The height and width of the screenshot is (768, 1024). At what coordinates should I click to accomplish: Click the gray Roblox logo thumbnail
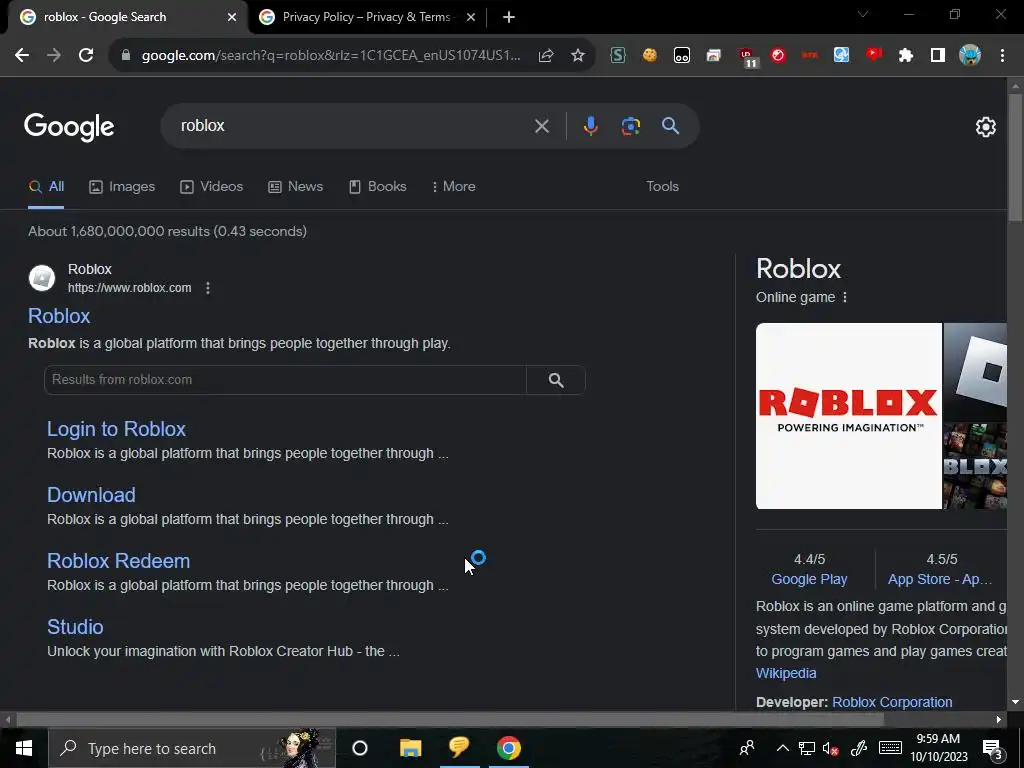[x=975, y=372]
